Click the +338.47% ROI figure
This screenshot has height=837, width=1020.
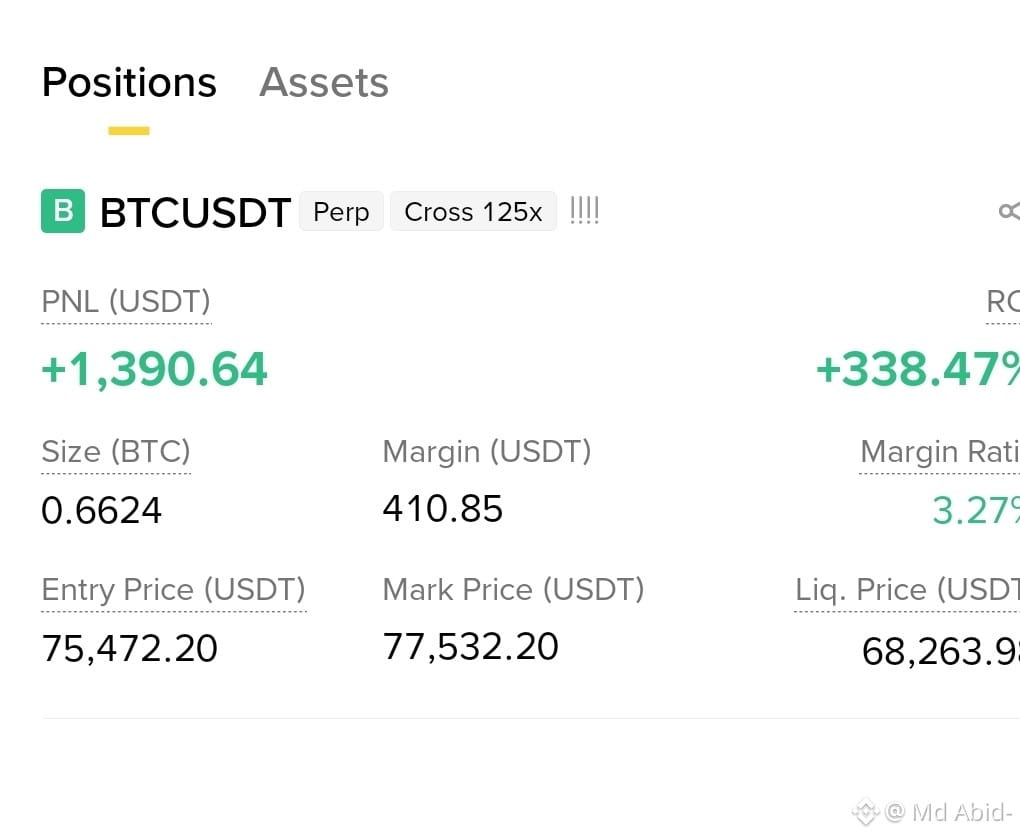918,369
